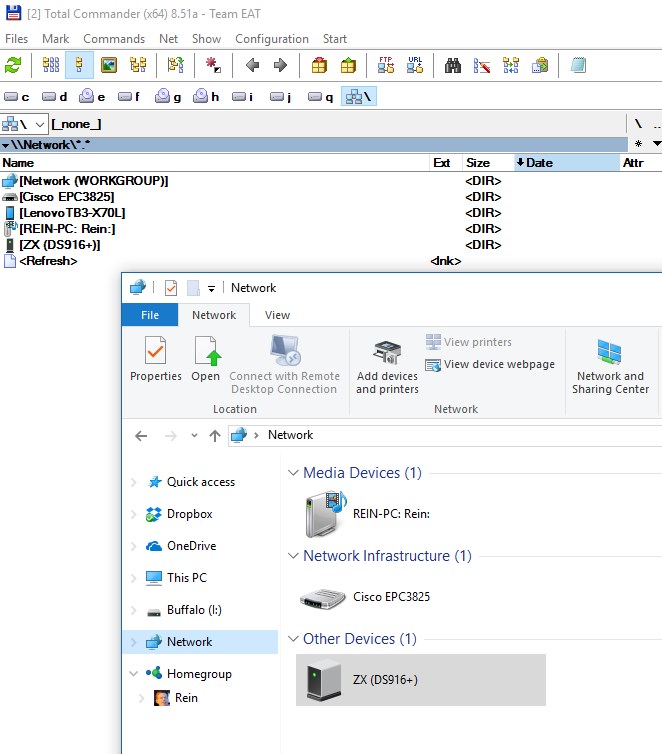
Task: Open FTP connect toolbar icon
Action: (386, 65)
